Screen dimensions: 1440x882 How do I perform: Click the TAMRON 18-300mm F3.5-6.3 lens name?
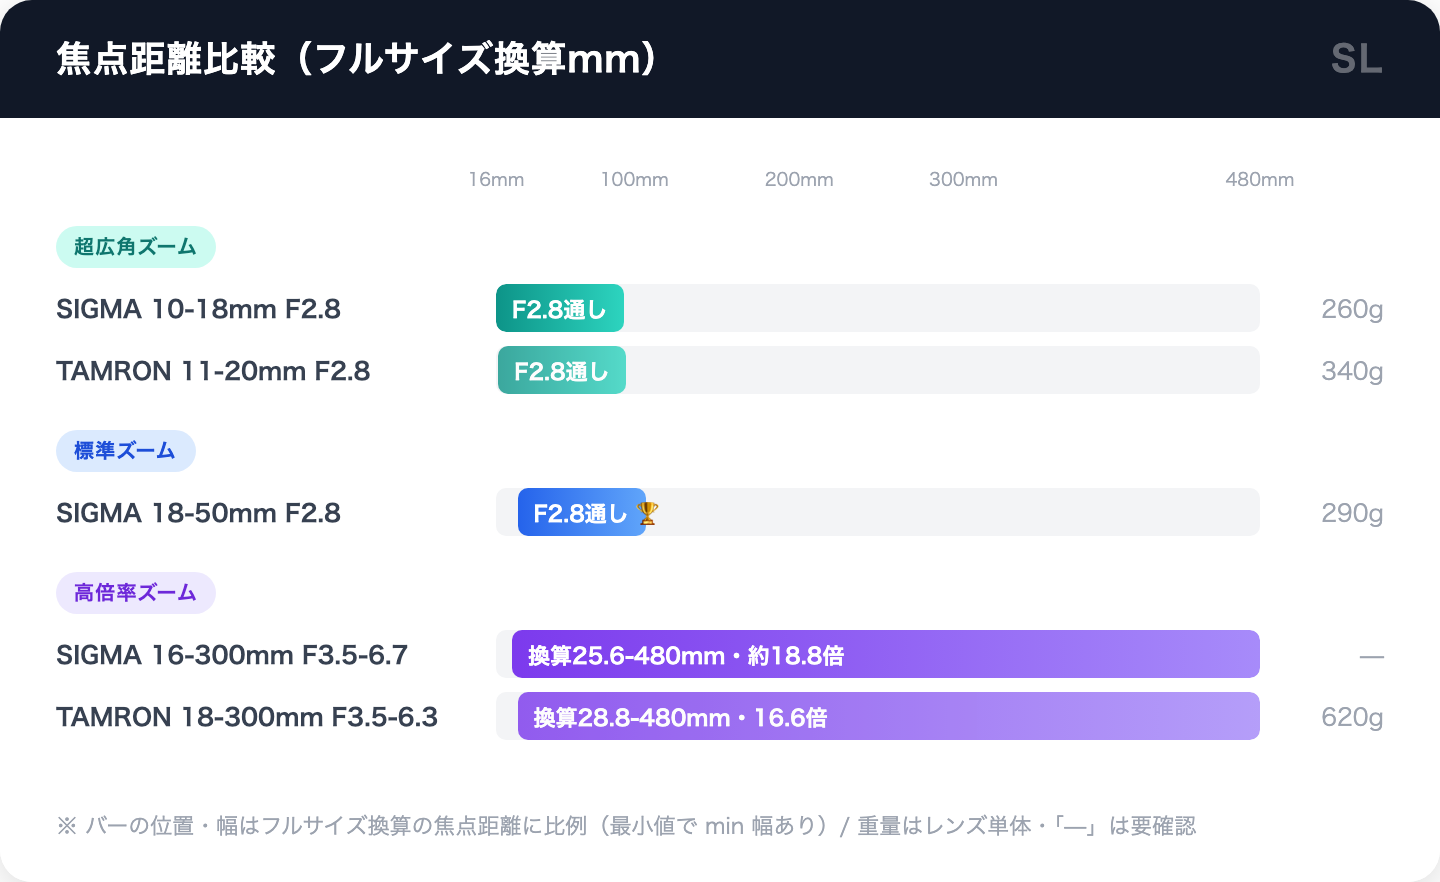247,717
